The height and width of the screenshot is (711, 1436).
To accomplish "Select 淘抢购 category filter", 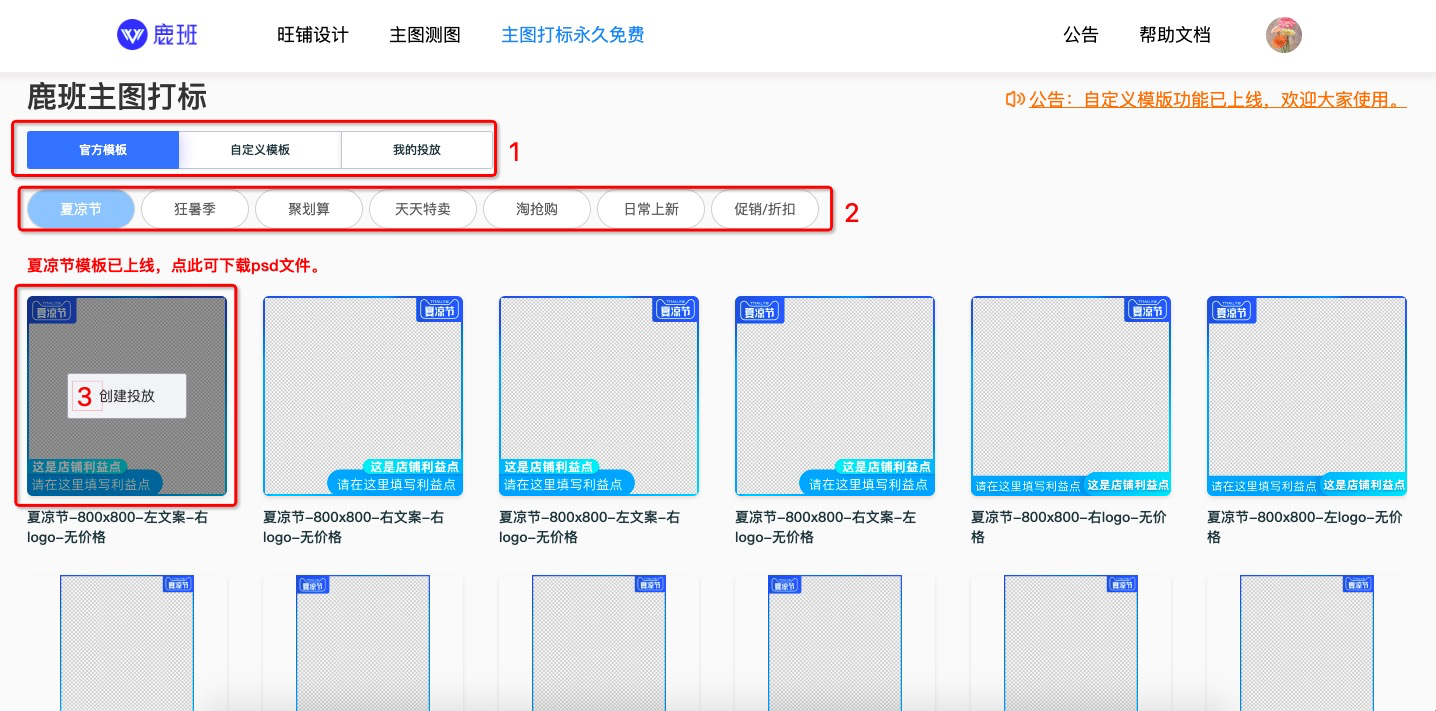I will click(x=537, y=210).
